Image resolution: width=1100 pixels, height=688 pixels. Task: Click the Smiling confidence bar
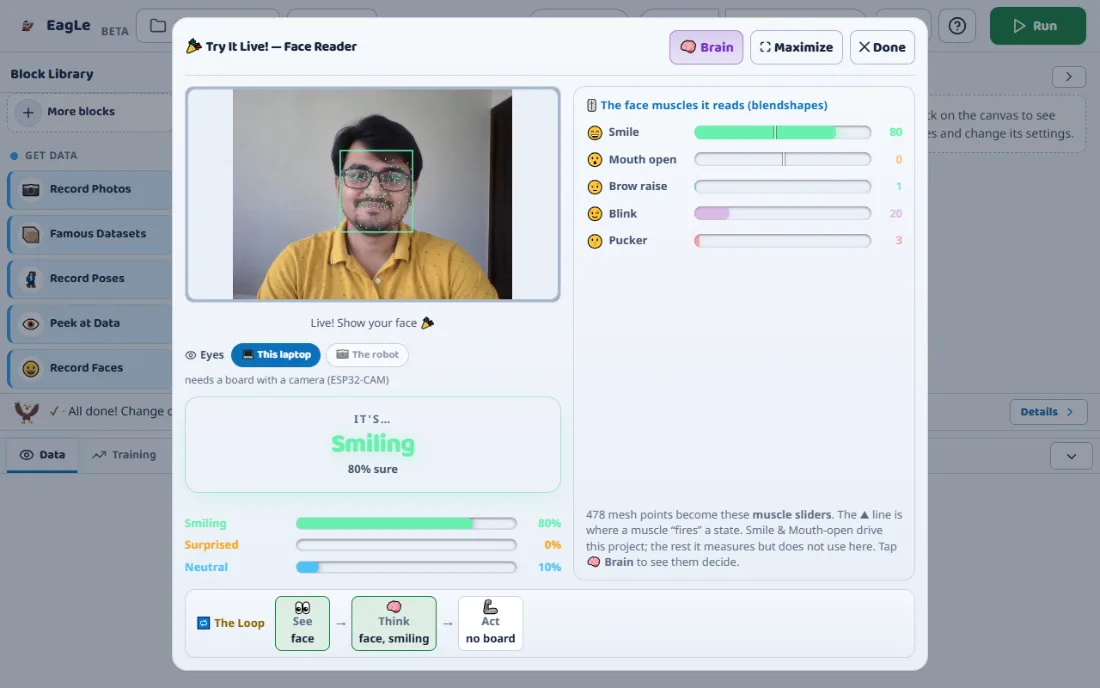point(406,523)
